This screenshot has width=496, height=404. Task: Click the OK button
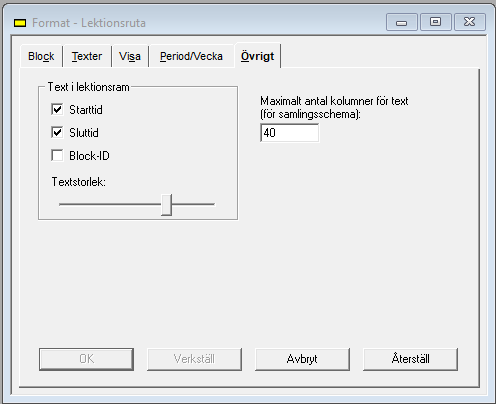pyautogui.click(x=86, y=359)
